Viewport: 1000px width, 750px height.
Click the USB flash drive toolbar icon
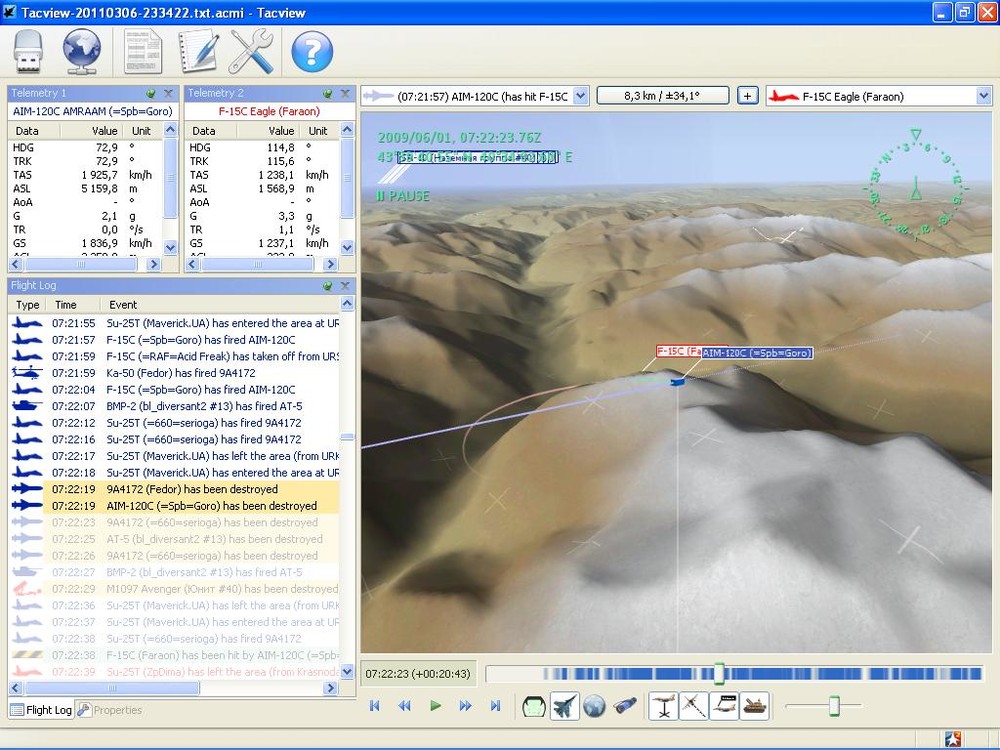coord(28,52)
